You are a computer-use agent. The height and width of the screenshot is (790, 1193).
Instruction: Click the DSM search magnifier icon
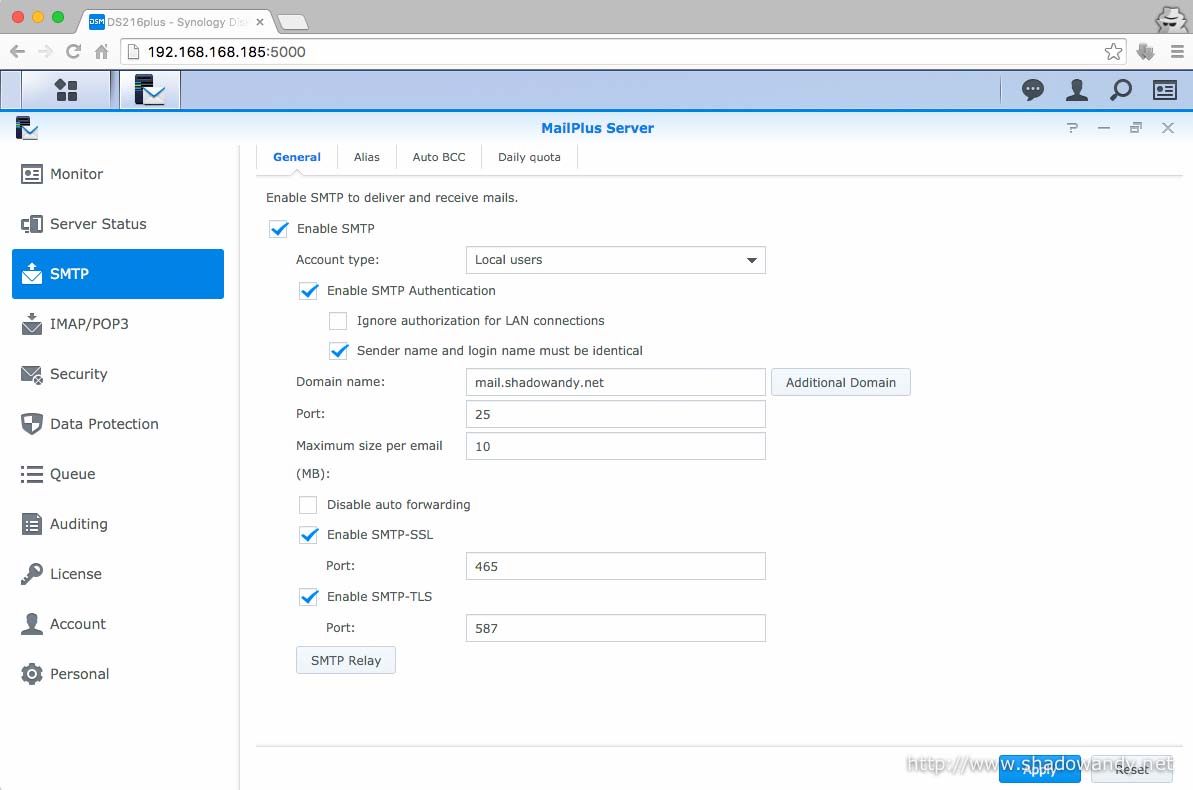(x=1120, y=90)
